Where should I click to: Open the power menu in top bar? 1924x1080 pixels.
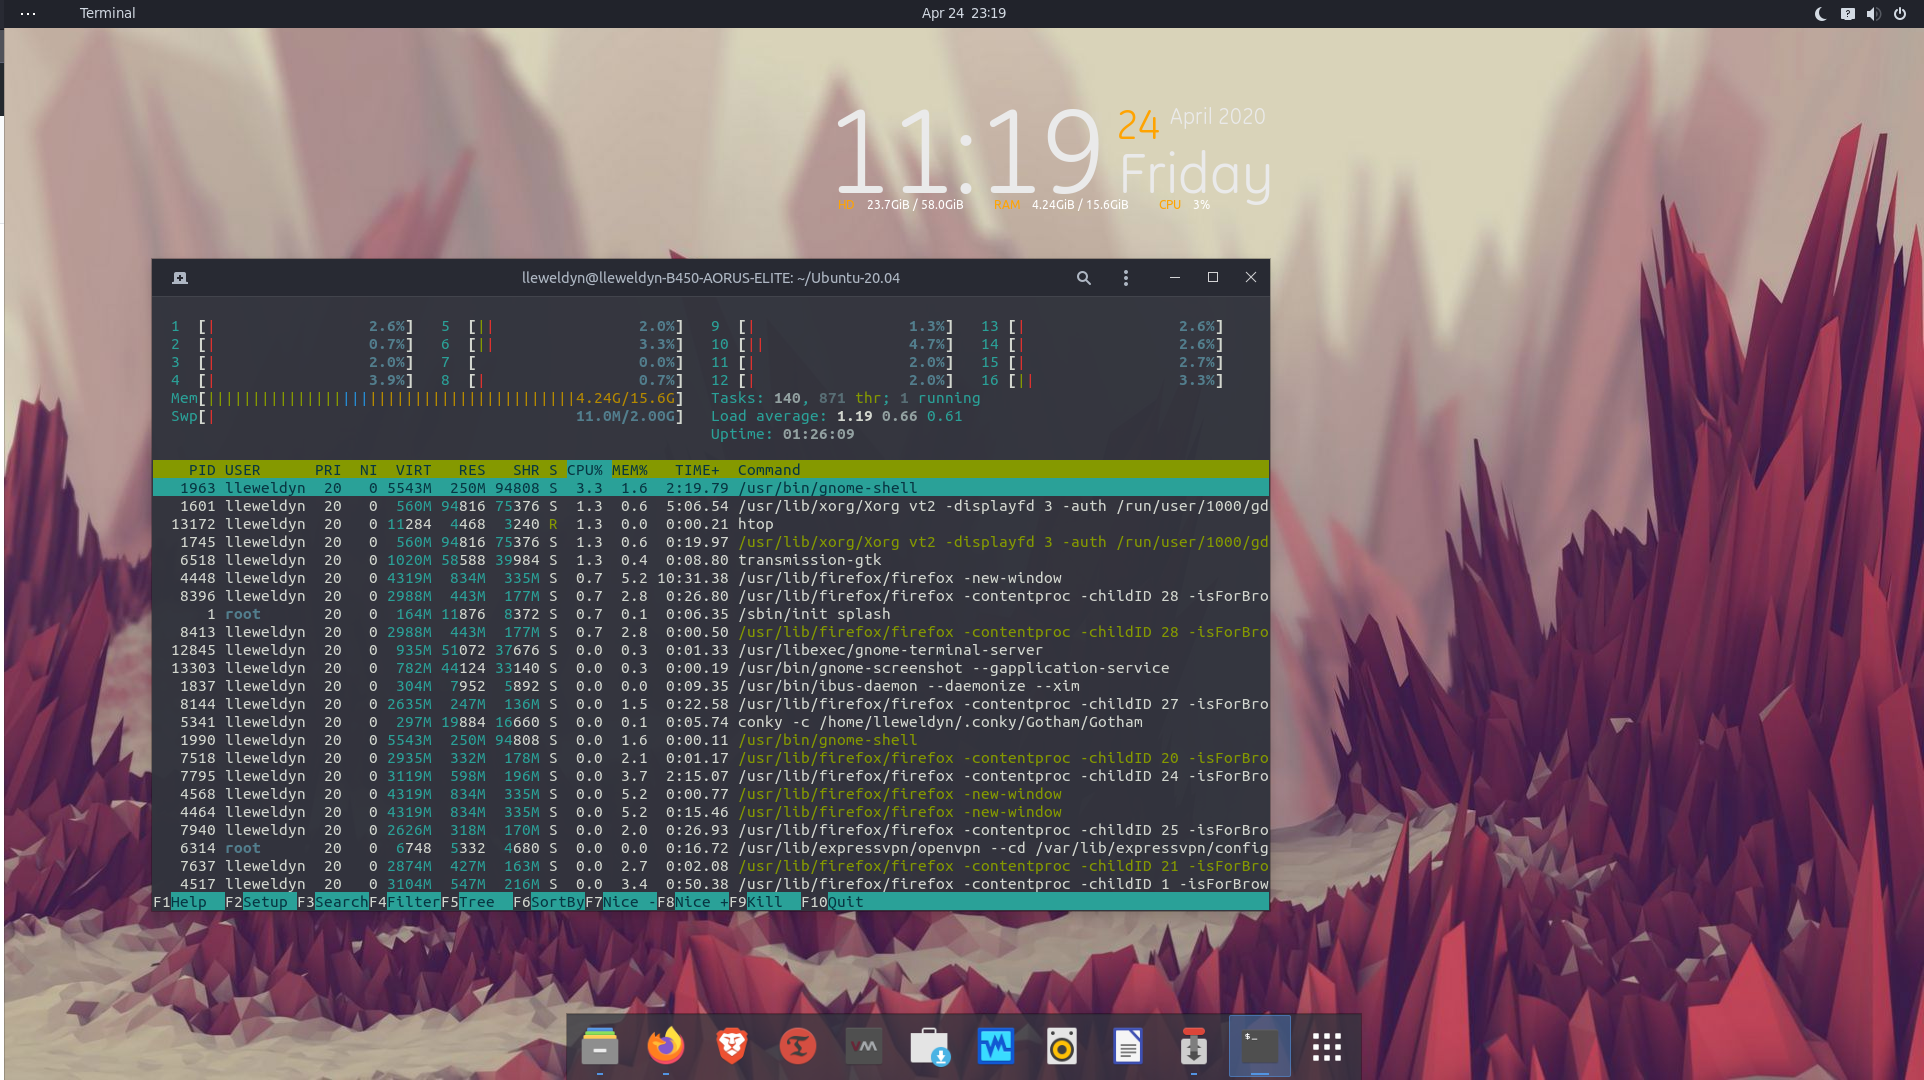coord(1899,14)
